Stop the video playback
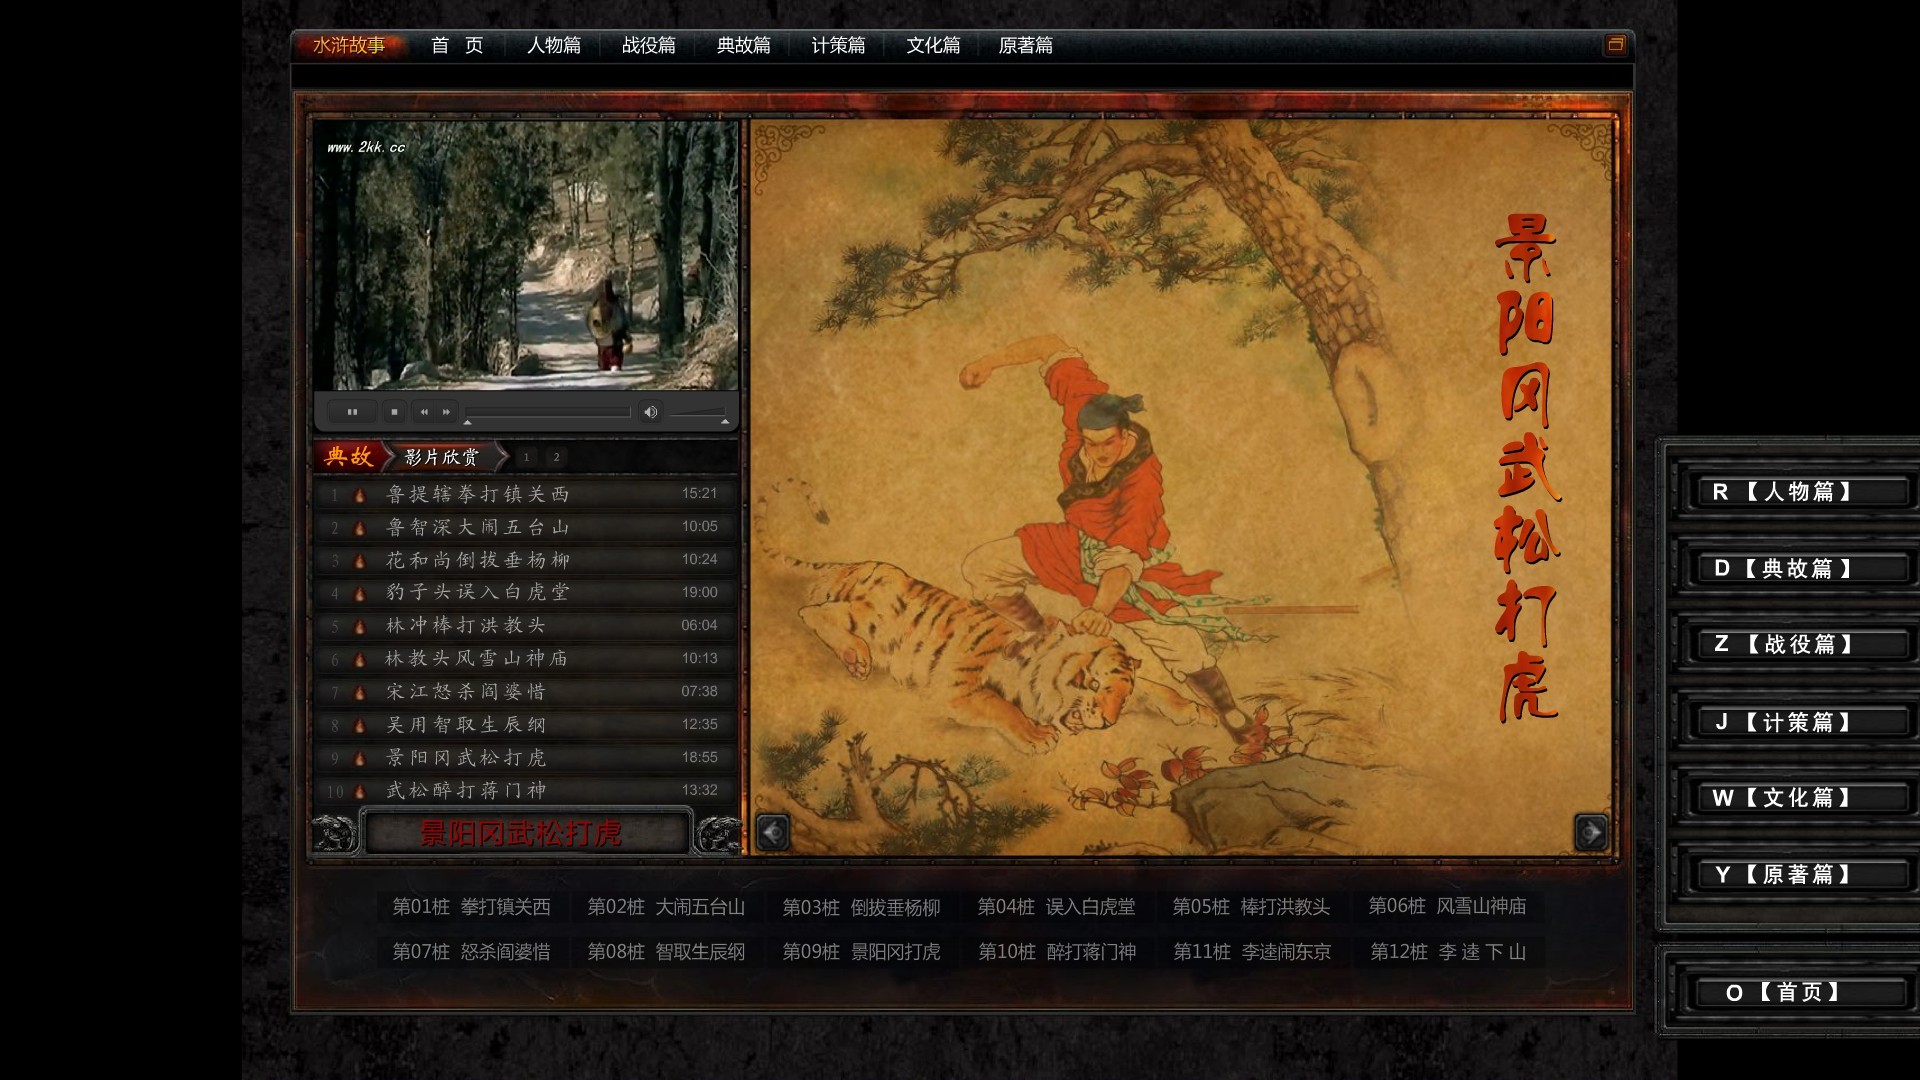The height and width of the screenshot is (1080, 1920). [394, 412]
